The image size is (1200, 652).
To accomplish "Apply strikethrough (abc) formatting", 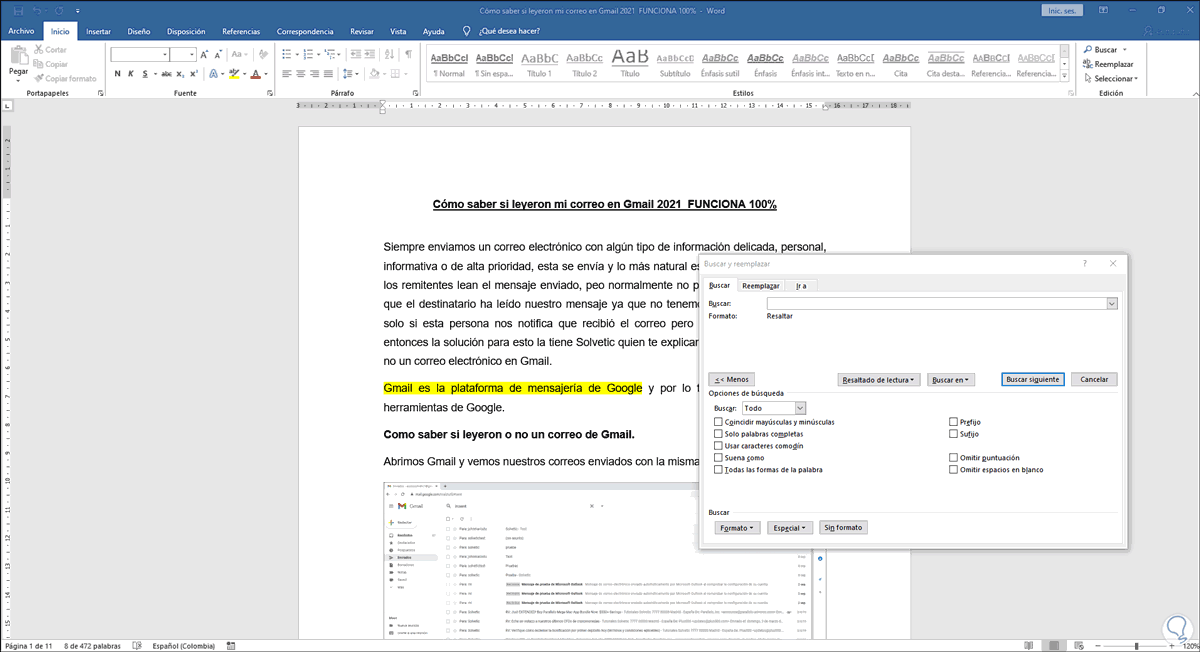I will coord(168,74).
